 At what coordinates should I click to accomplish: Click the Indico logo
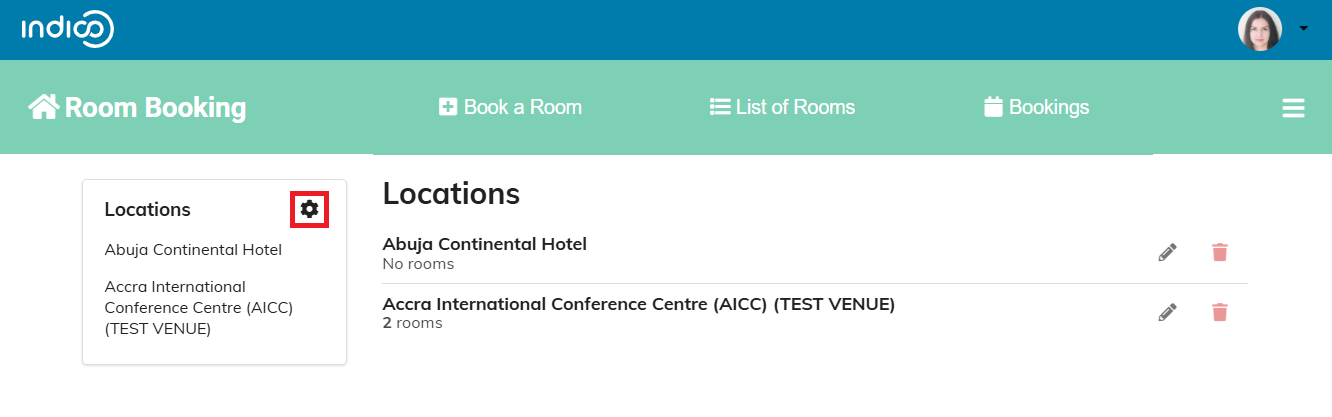(68, 29)
